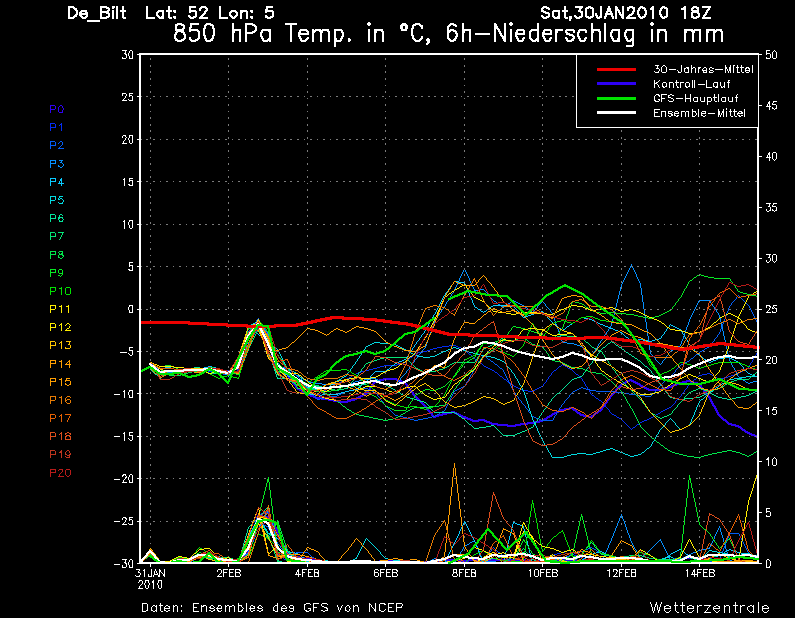The height and width of the screenshot is (618, 800).
Task: Select ensemble member label P15
Action: pyautogui.click(x=60, y=382)
